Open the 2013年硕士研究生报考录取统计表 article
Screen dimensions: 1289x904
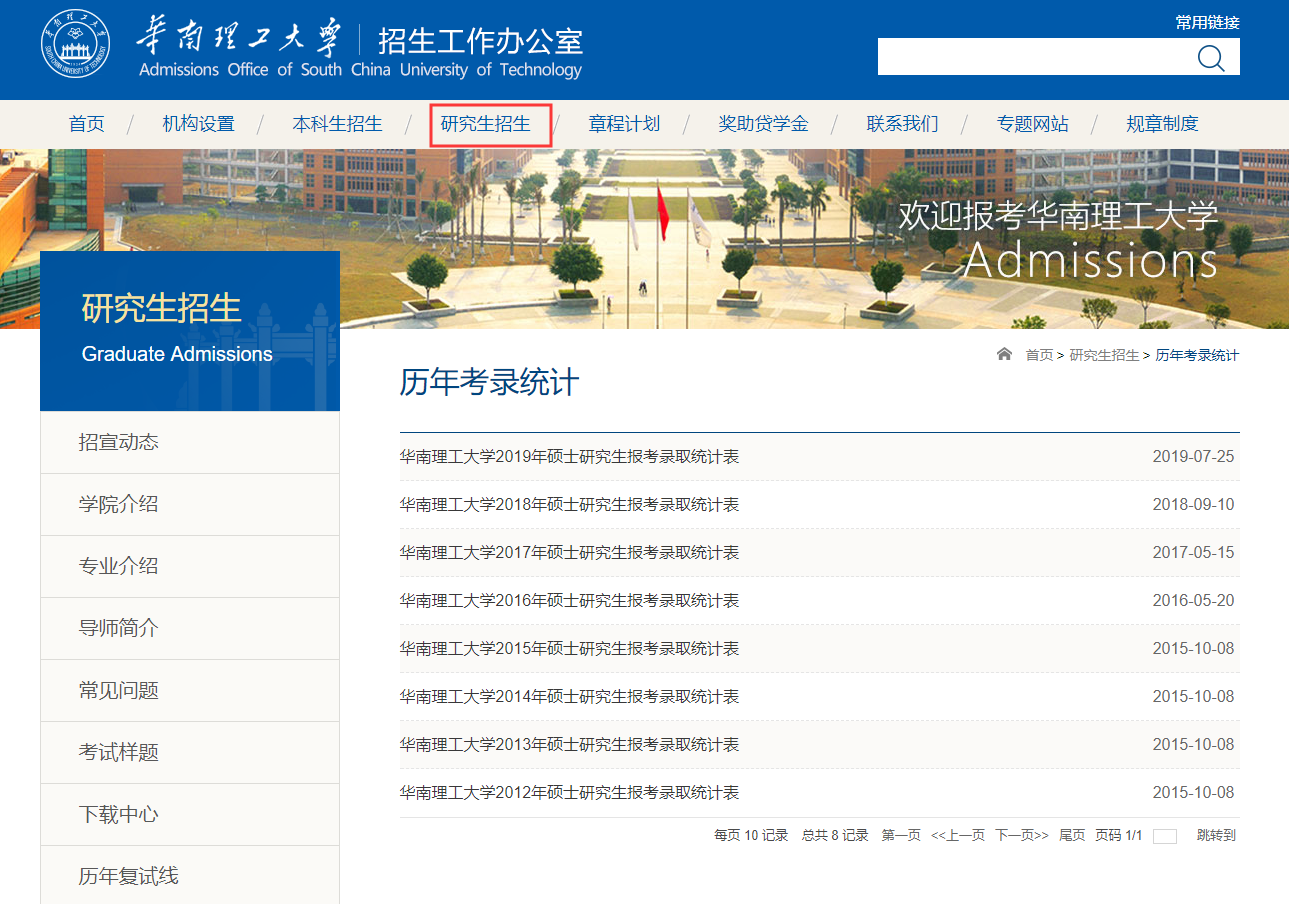click(569, 745)
